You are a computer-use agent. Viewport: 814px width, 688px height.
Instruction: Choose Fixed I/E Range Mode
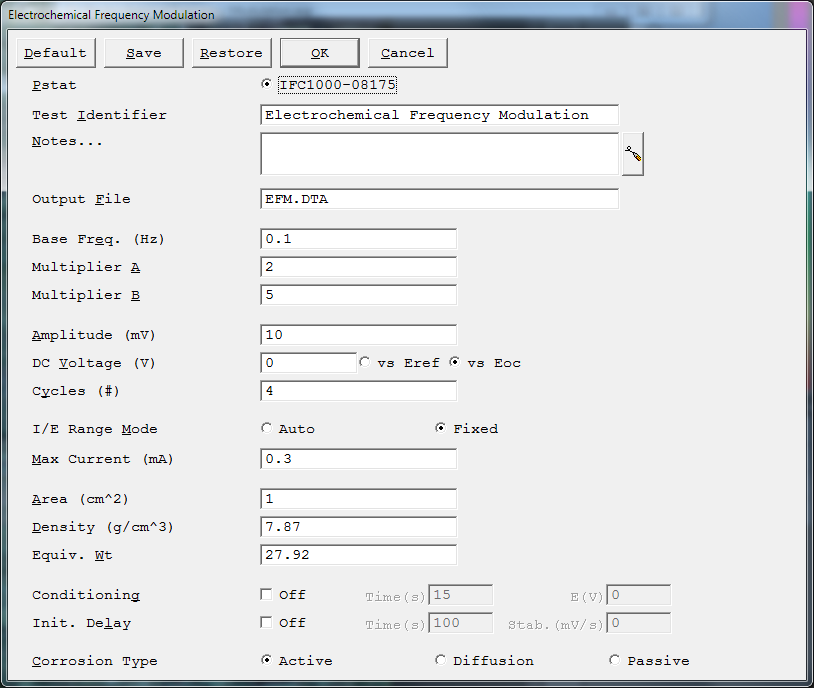[440, 428]
